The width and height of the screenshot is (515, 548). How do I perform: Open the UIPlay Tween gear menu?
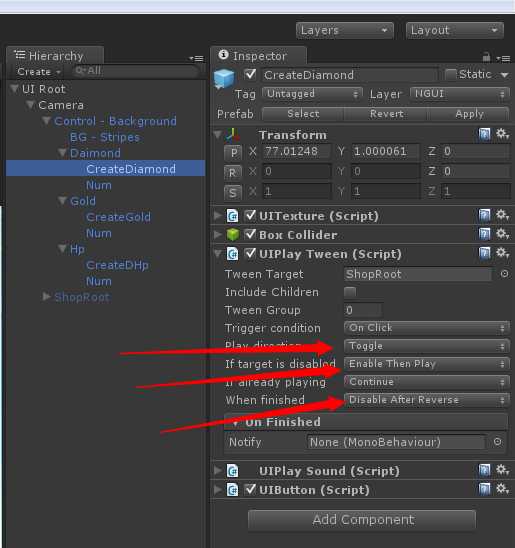point(502,253)
